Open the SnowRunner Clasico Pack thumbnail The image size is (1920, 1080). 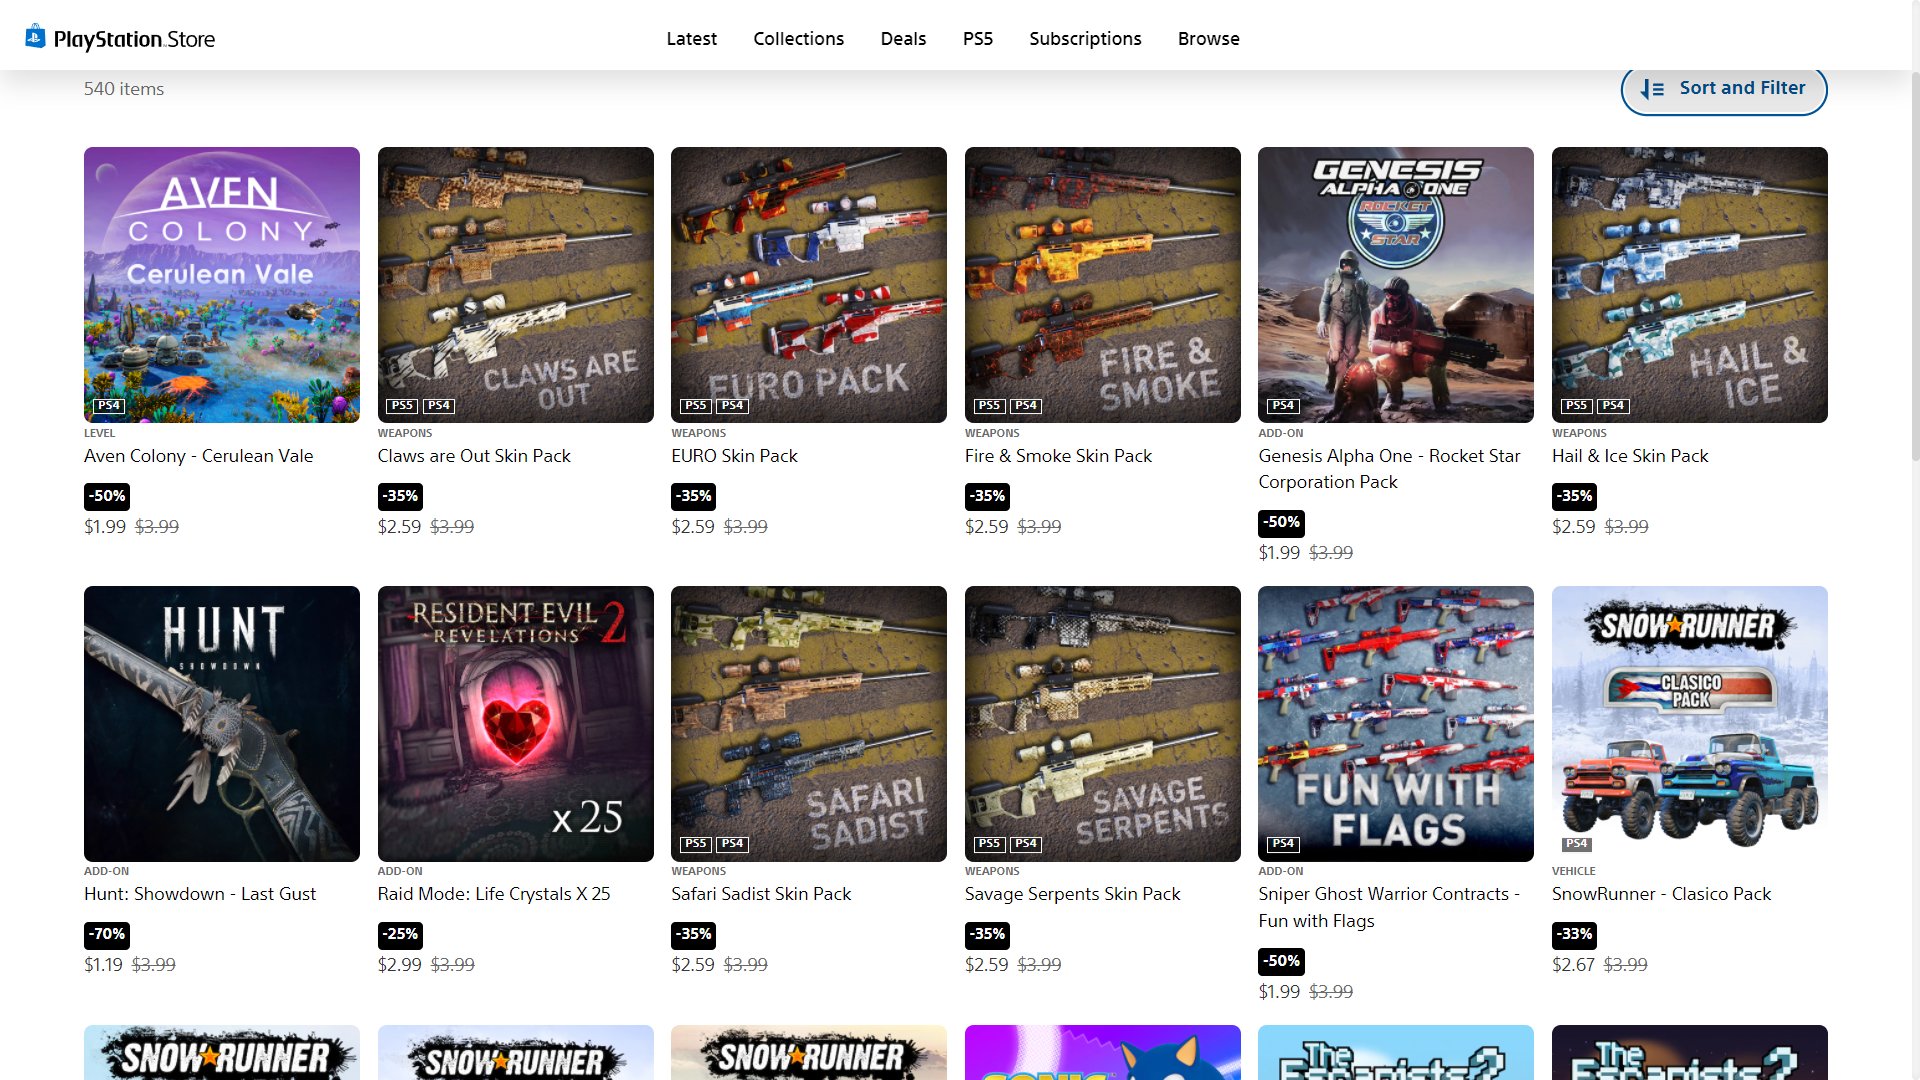click(x=1689, y=723)
